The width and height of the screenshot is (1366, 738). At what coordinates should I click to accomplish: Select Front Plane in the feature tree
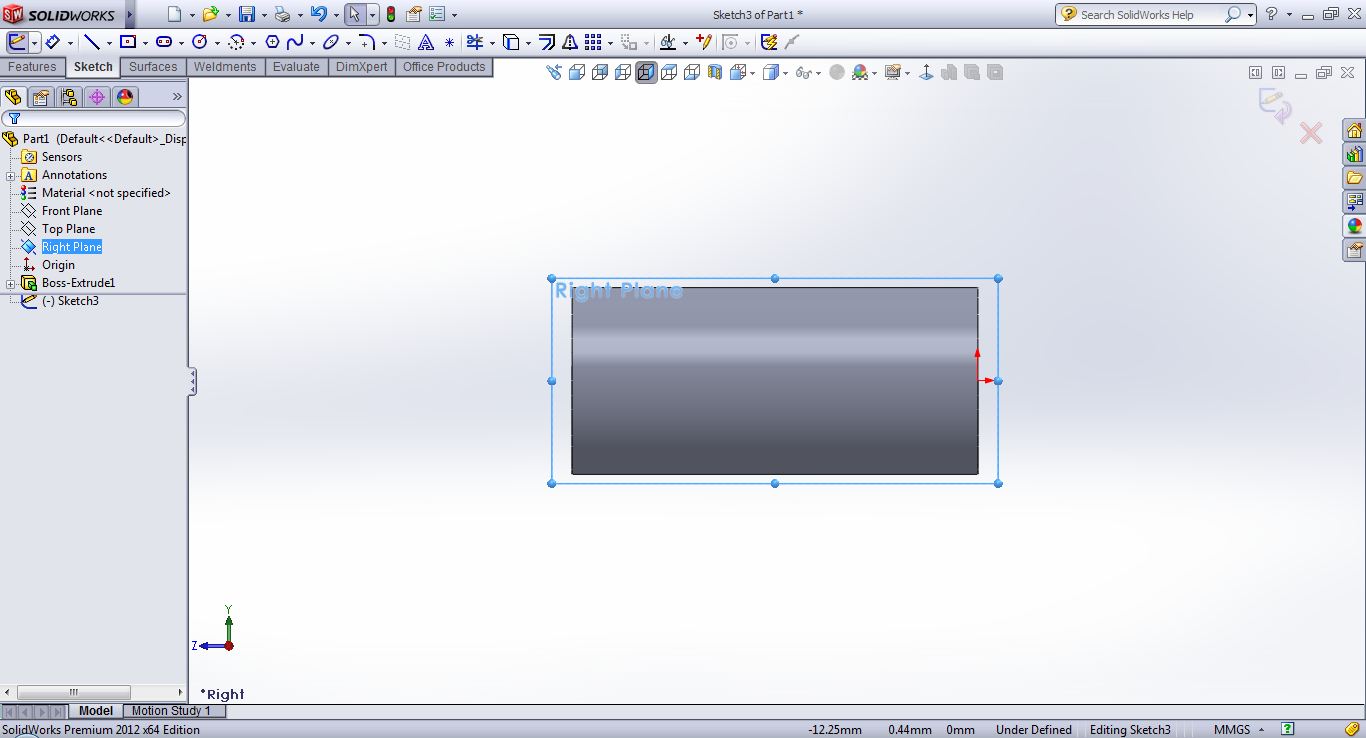point(72,211)
